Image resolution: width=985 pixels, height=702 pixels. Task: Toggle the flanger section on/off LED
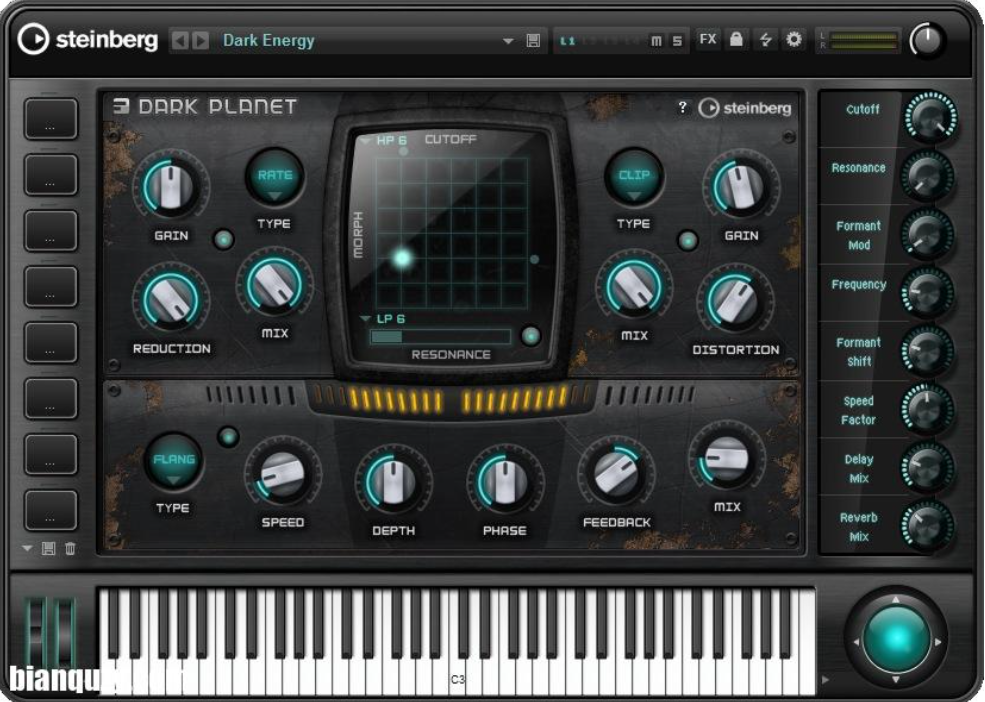coord(229,436)
